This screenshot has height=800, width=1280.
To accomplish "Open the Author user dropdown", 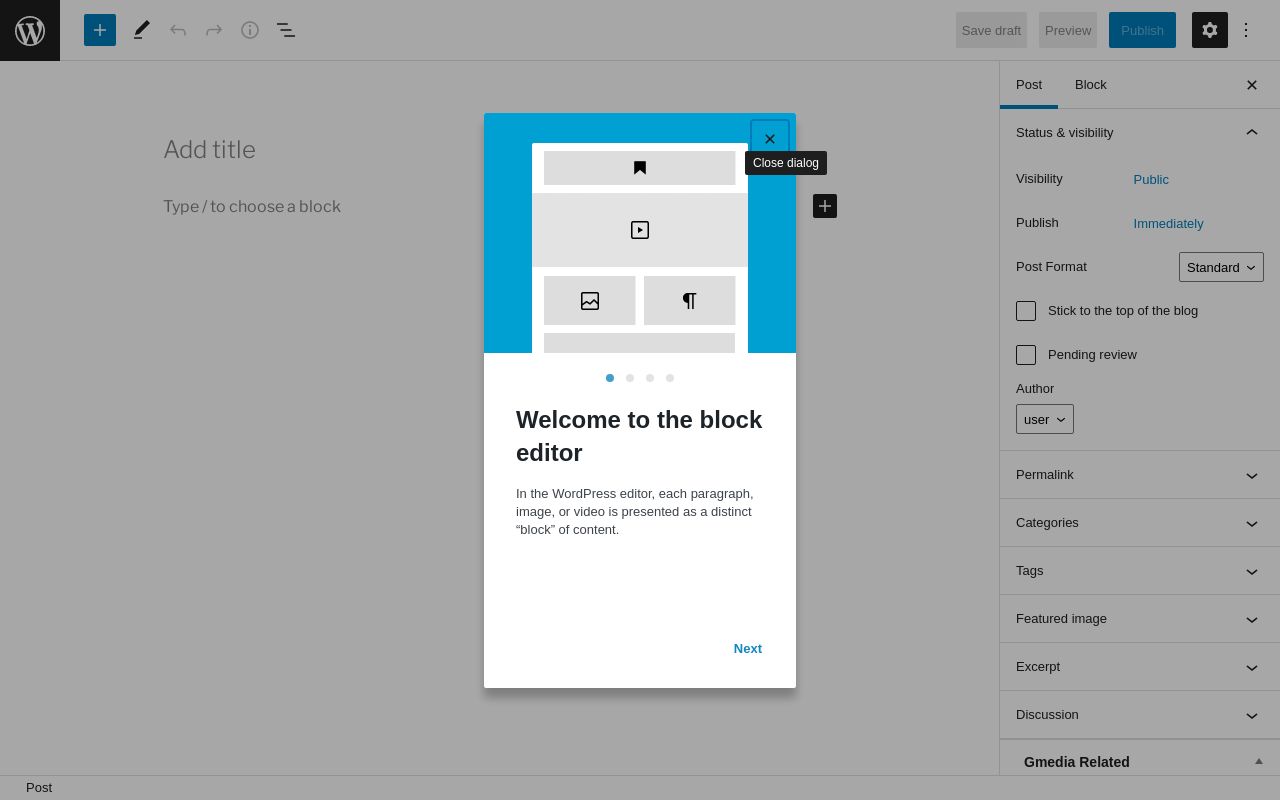I will coord(1045,419).
